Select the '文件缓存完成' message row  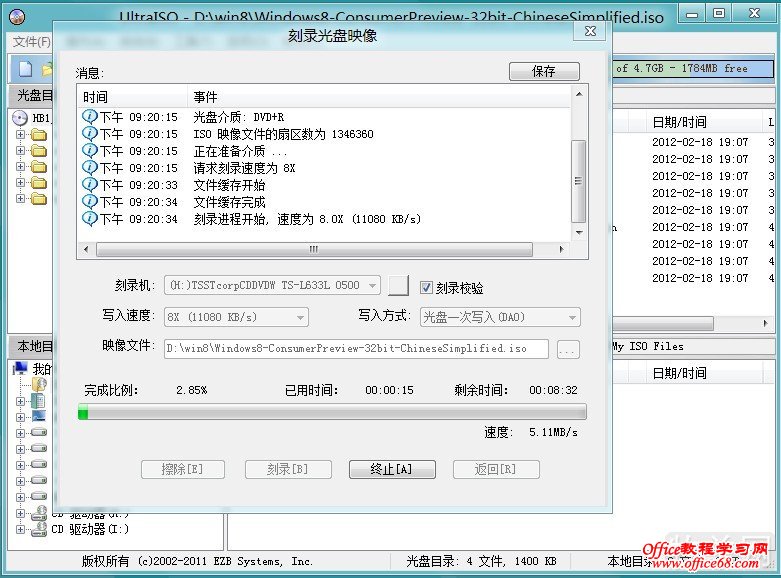point(324,202)
